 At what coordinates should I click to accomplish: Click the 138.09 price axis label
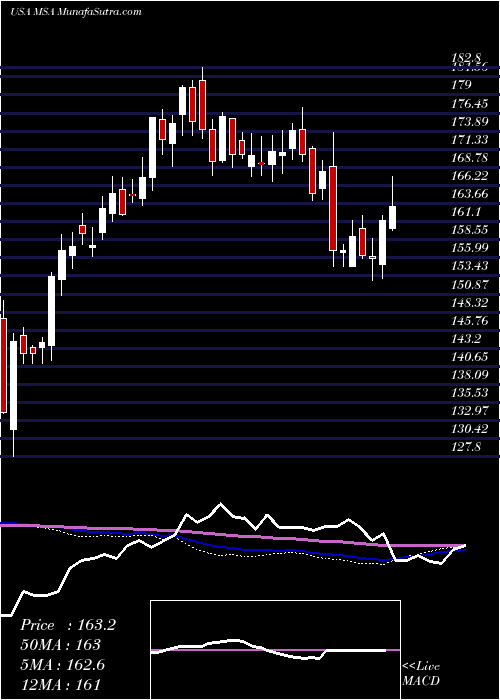pyautogui.click(x=471, y=375)
